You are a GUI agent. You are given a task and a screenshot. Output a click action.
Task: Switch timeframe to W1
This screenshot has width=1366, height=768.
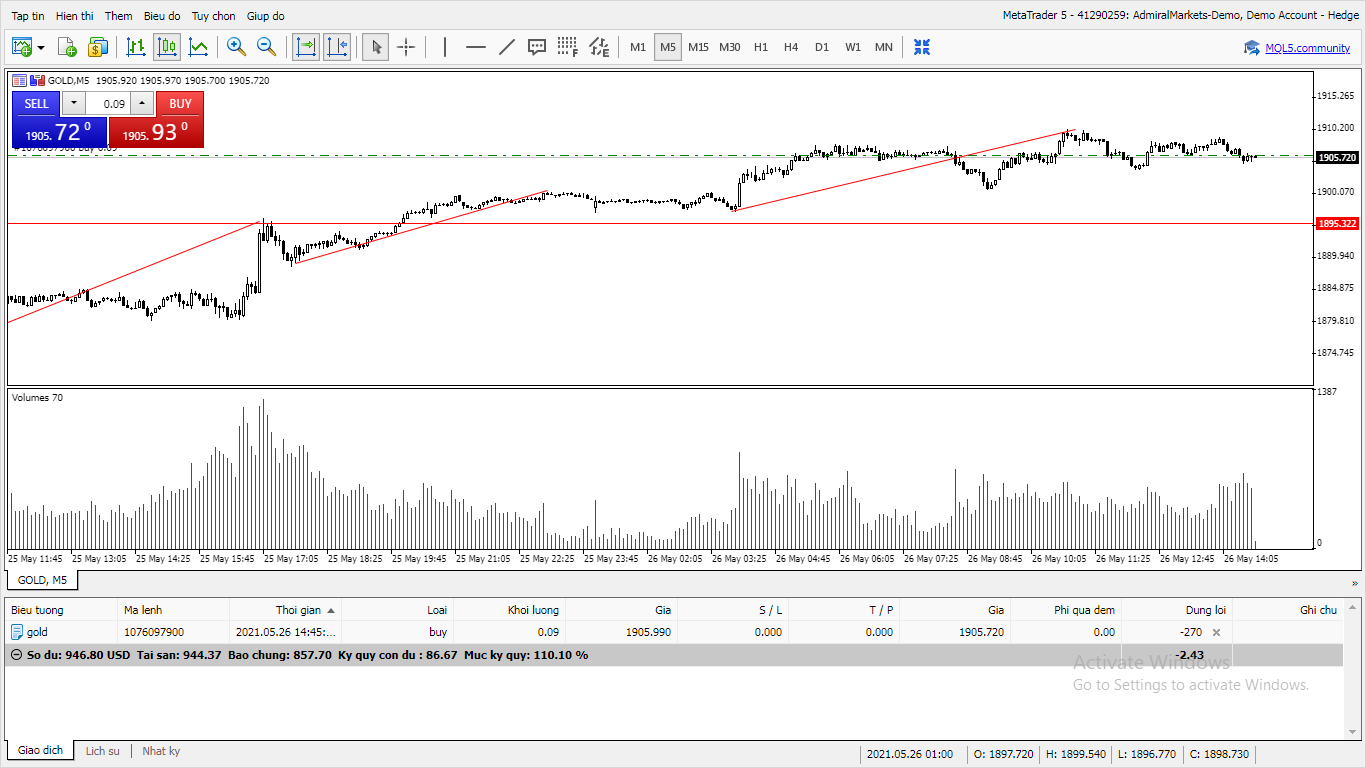pos(853,47)
